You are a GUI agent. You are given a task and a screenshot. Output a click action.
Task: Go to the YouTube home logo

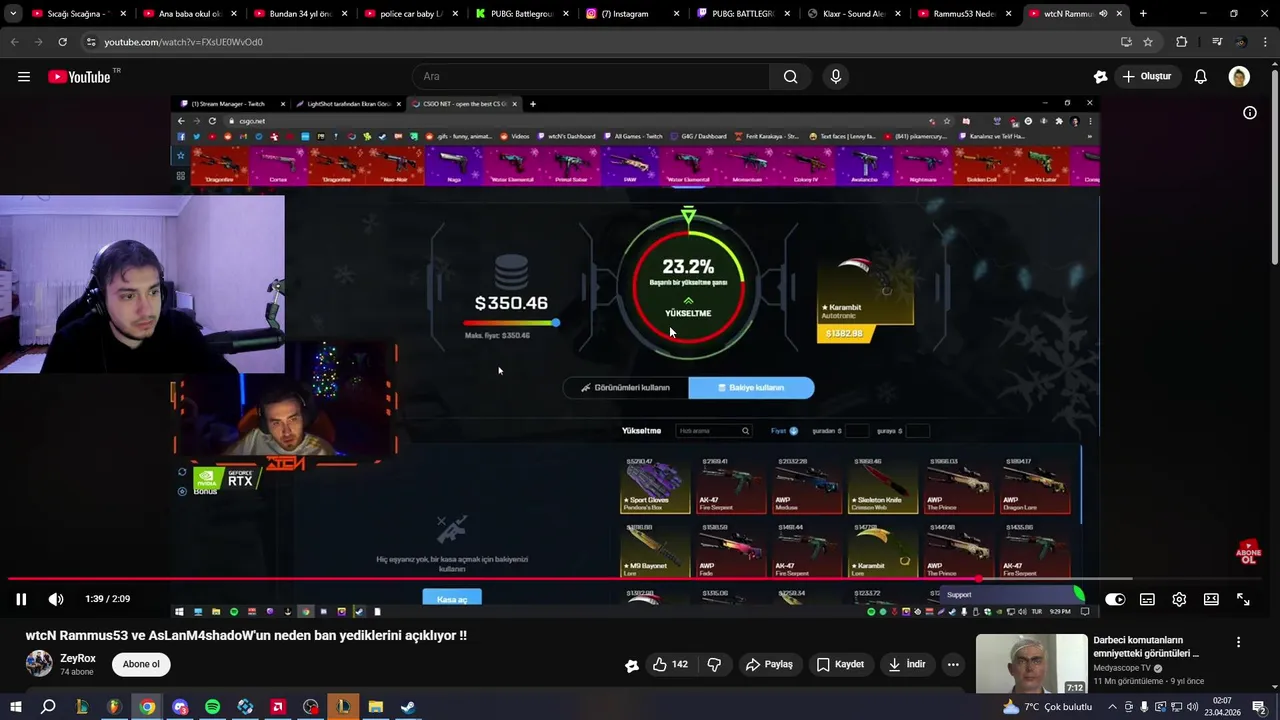pyautogui.click(x=80, y=77)
